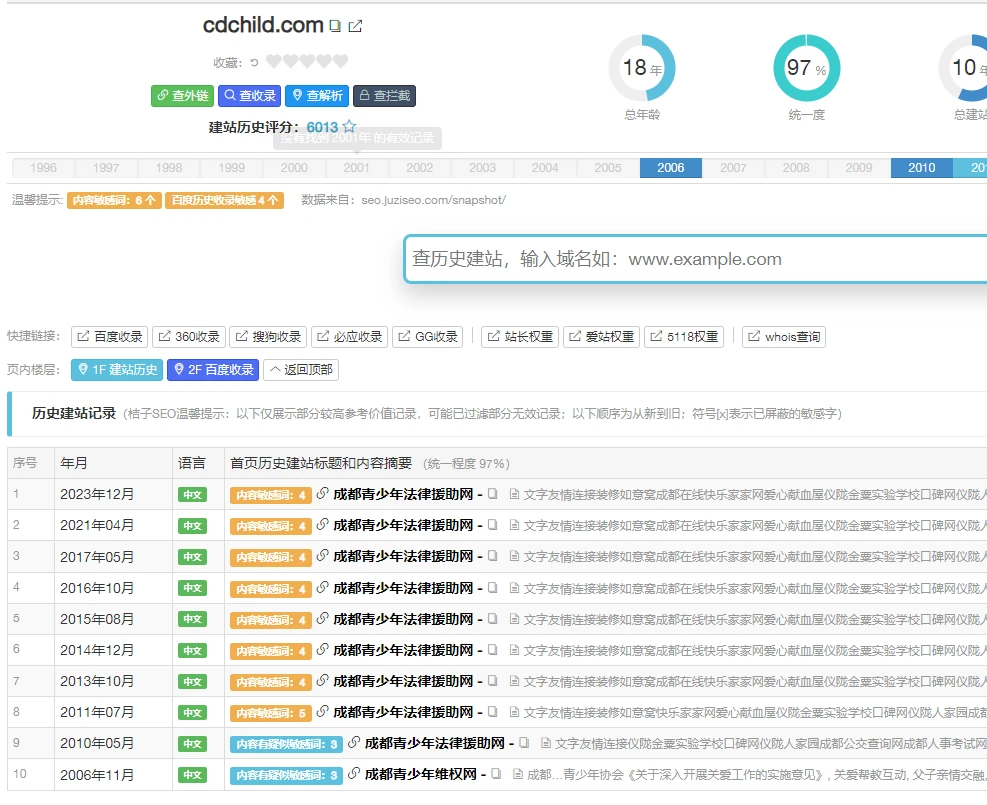Click the star icon next to score 6013
The width and height of the screenshot is (987, 805).
coord(349,127)
